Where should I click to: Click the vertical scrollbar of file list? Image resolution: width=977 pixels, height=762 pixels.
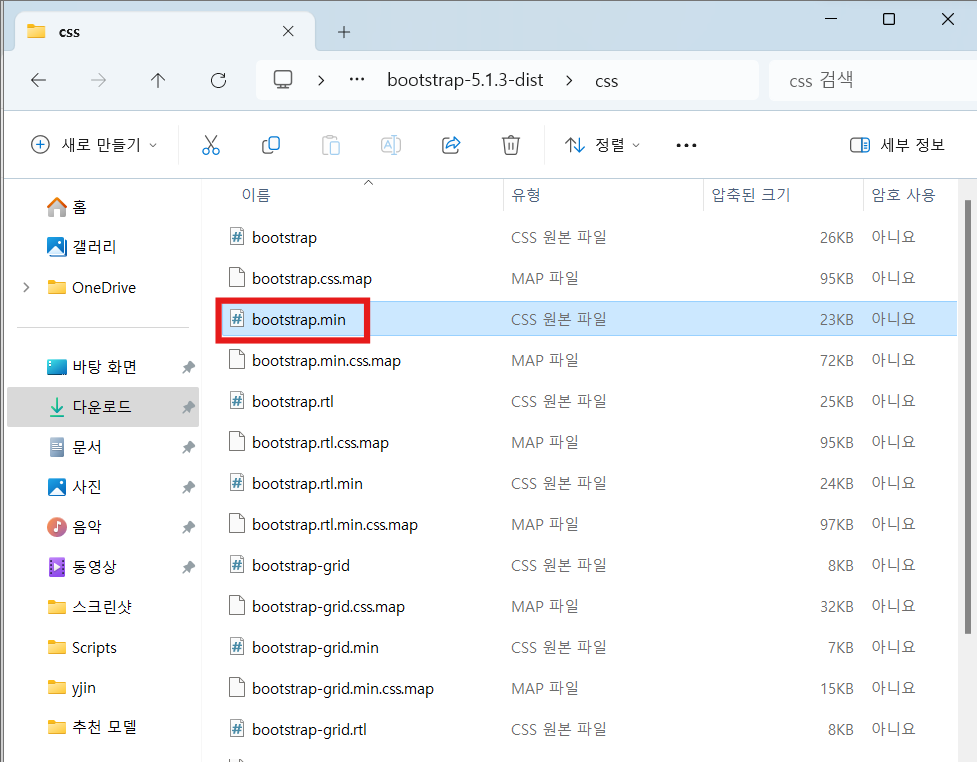click(x=967, y=416)
